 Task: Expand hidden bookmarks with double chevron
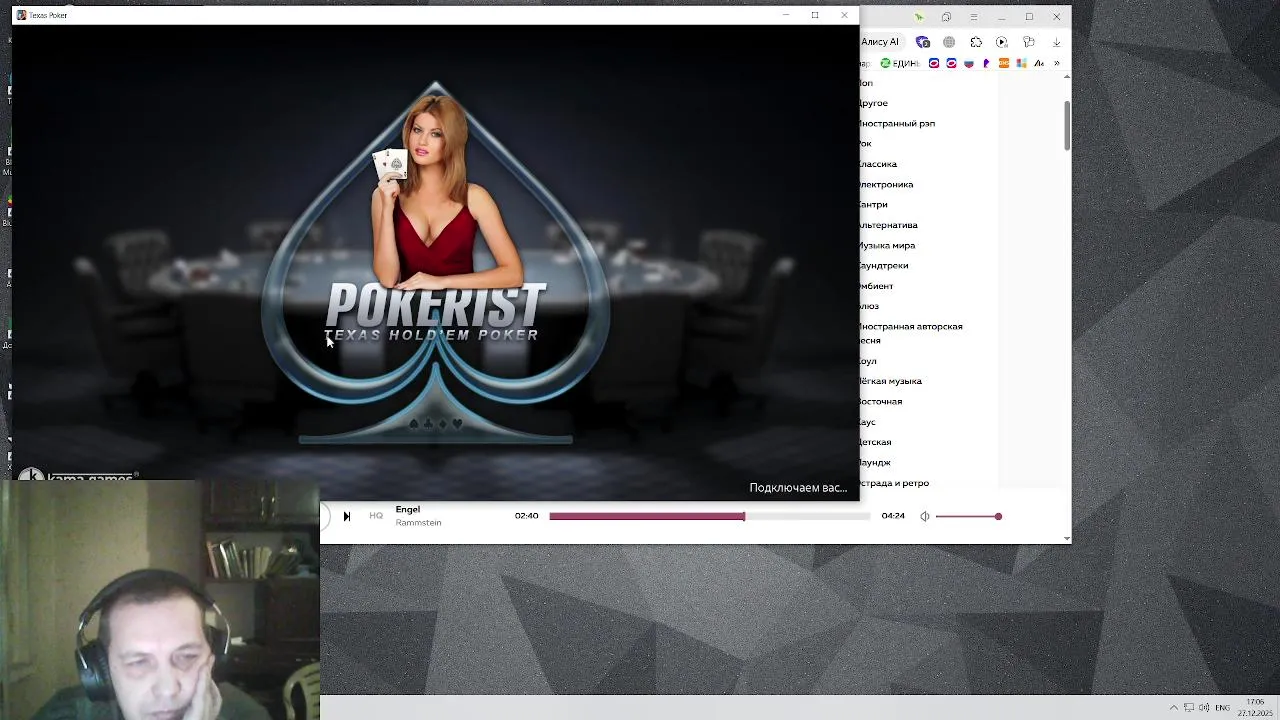(x=1056, y=63)
